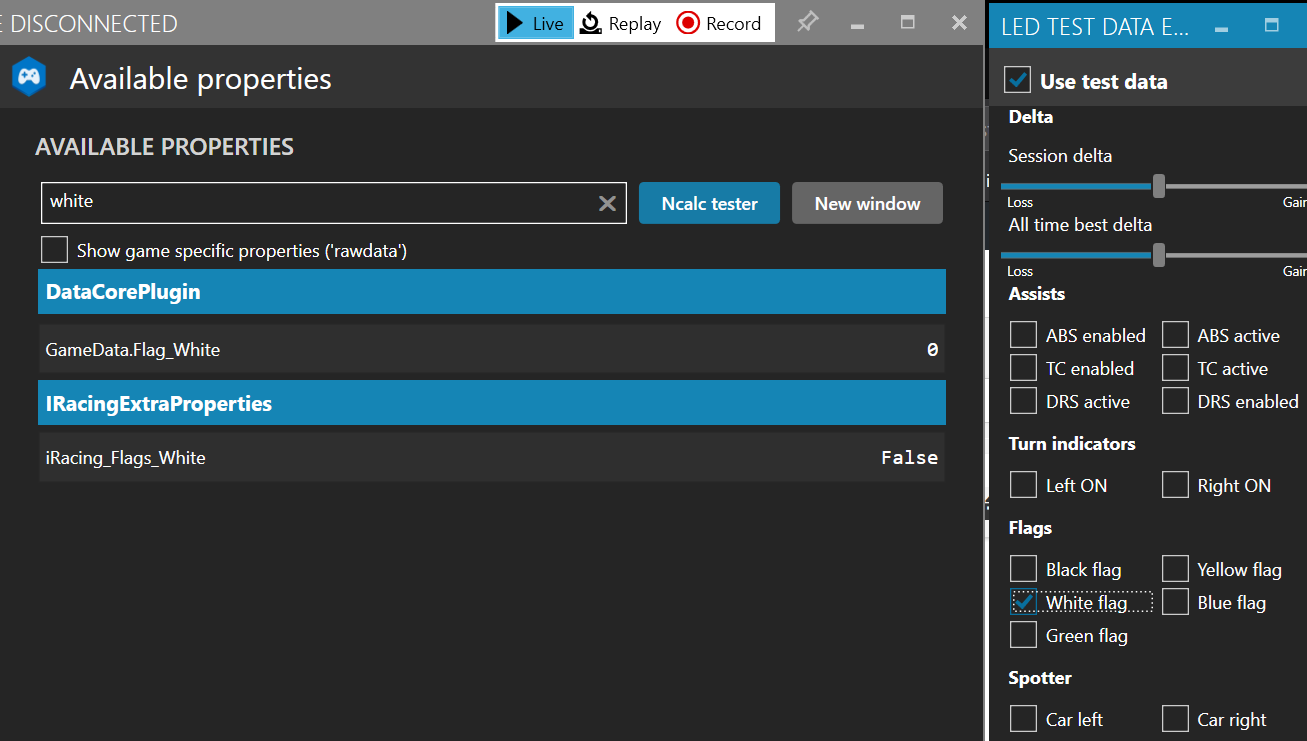Start Replay mode
The image size is (1307, 741).
(621, 23)
